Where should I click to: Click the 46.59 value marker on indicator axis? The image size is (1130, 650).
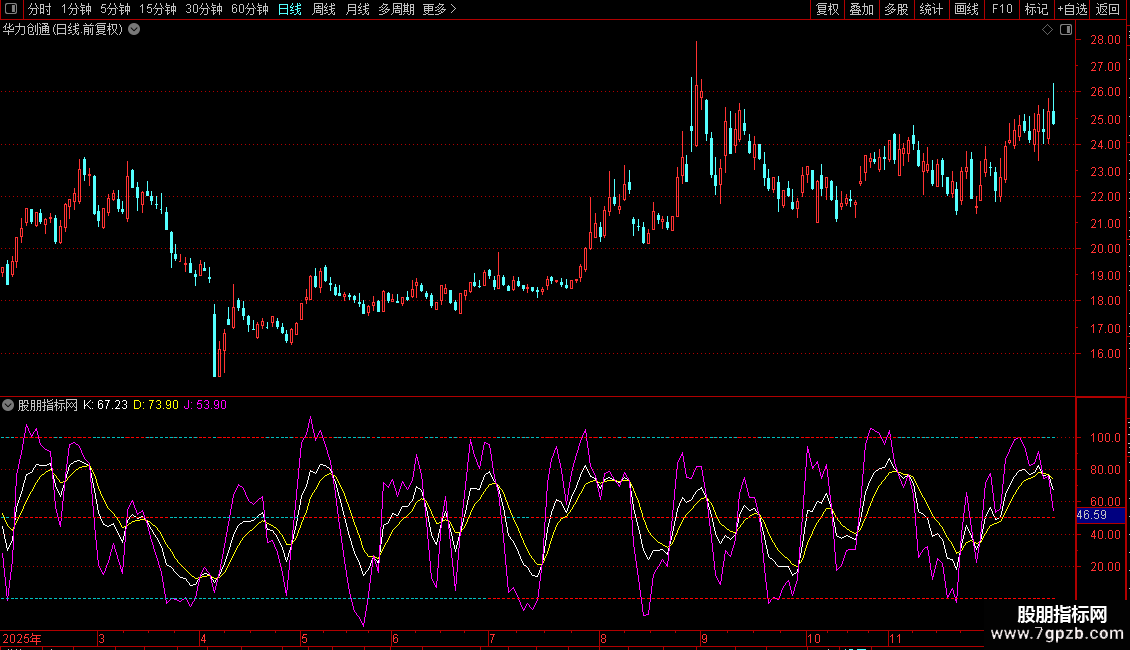pos(1091,515)
